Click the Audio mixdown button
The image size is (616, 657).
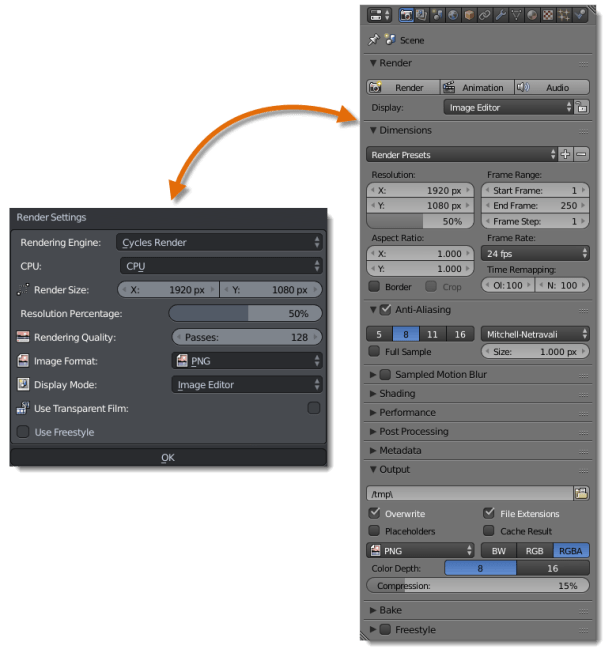tap(552, 87)
